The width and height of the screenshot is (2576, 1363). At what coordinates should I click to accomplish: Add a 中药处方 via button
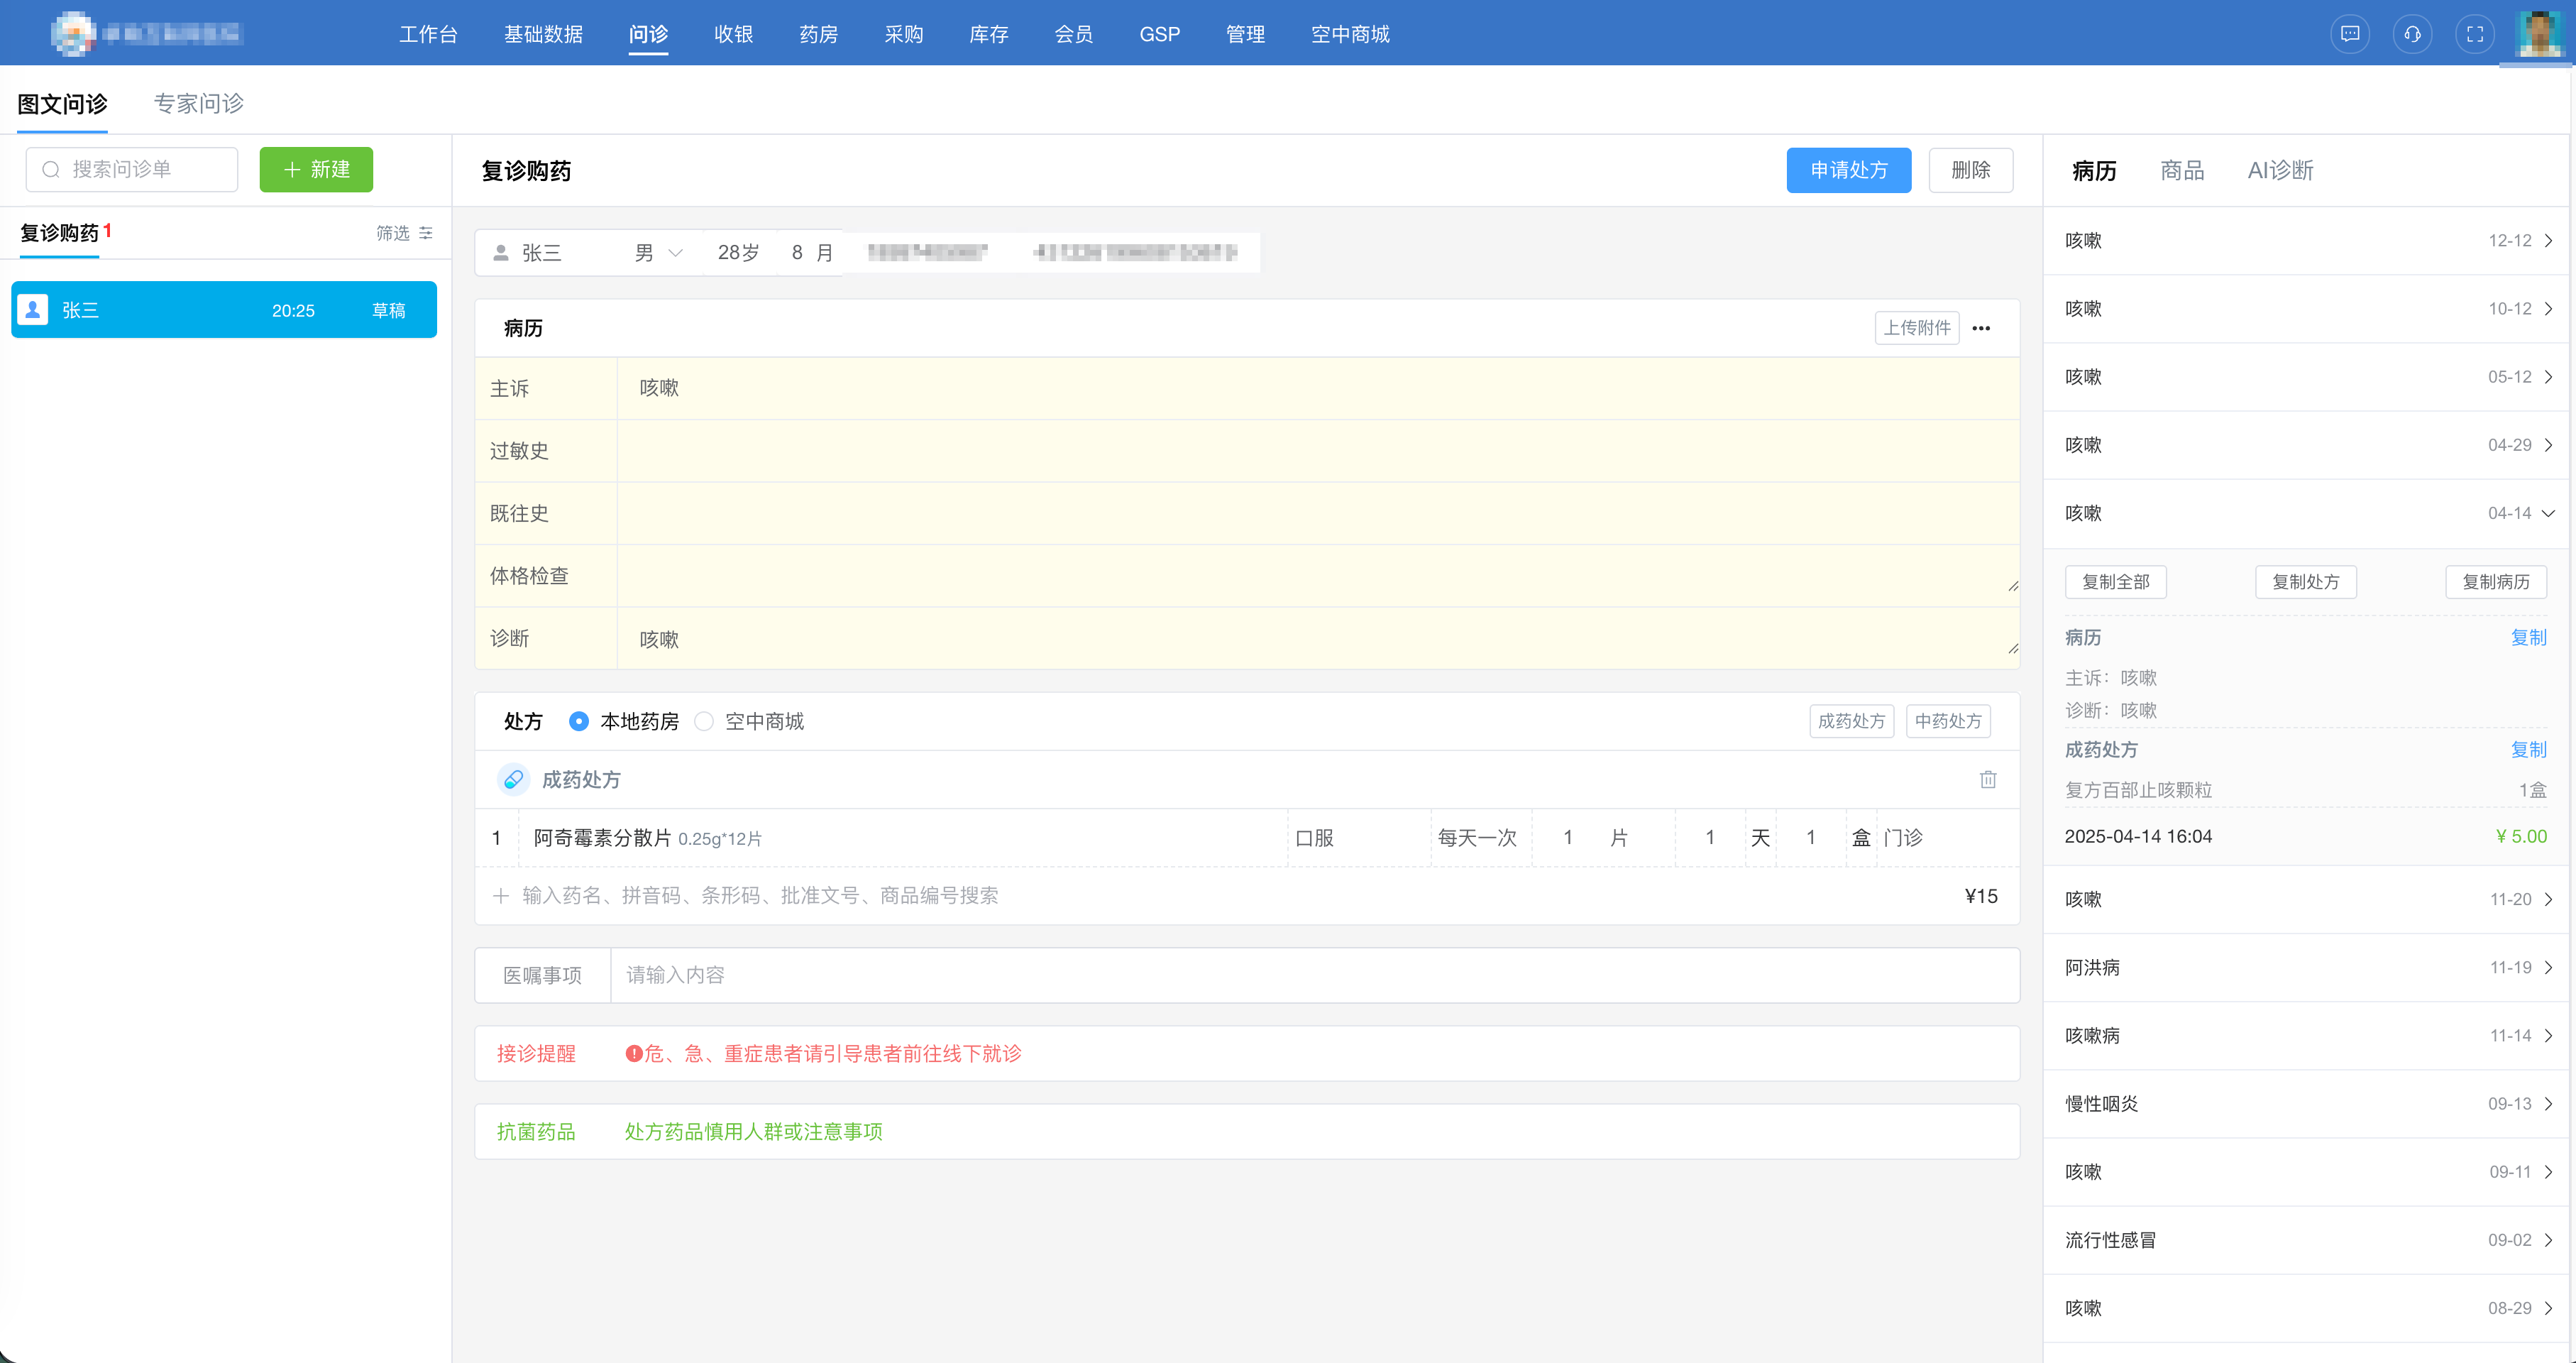[x=1947, y=721]
